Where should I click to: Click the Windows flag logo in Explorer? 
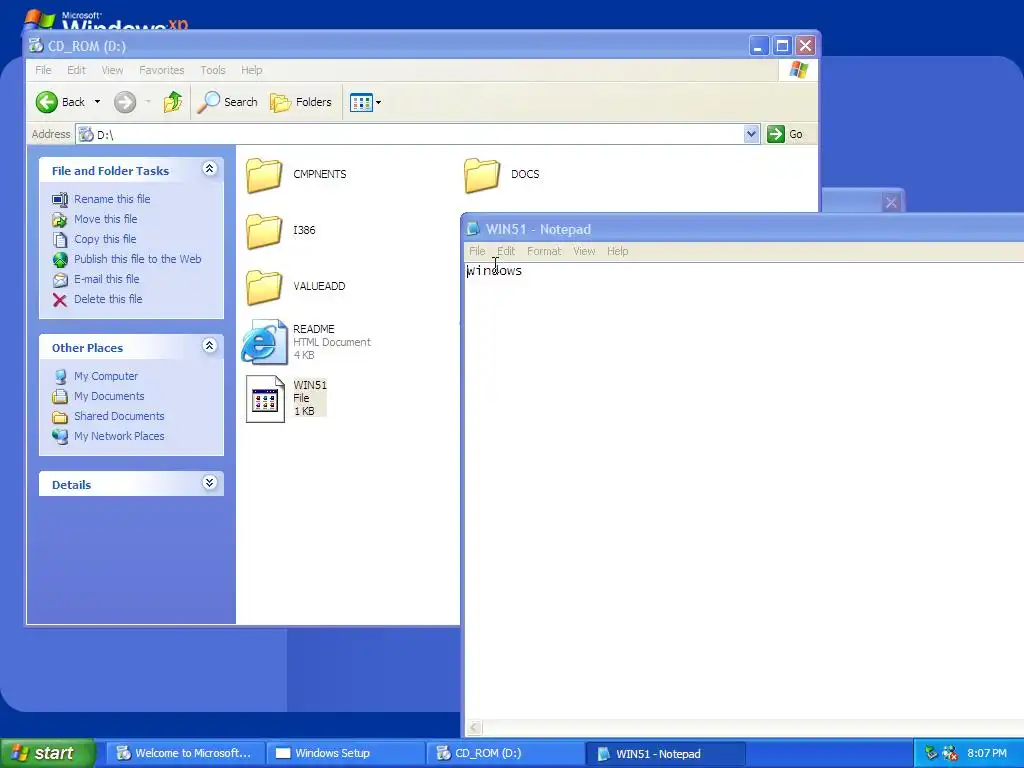point(798,70)
